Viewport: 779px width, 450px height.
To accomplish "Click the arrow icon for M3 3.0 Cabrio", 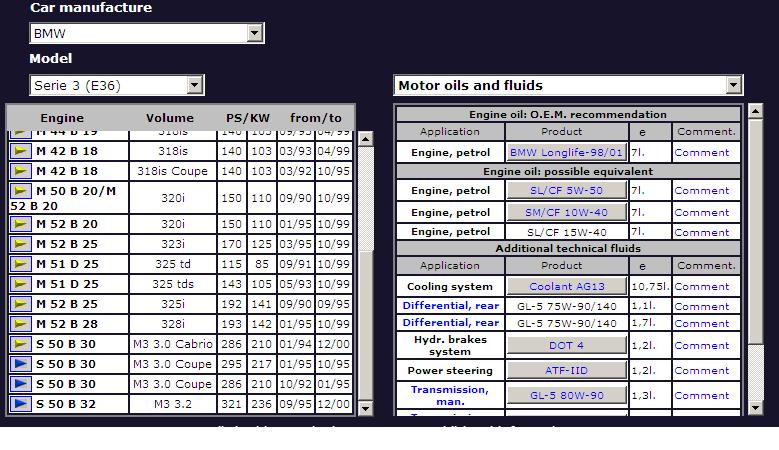I will tap(20, 344).
